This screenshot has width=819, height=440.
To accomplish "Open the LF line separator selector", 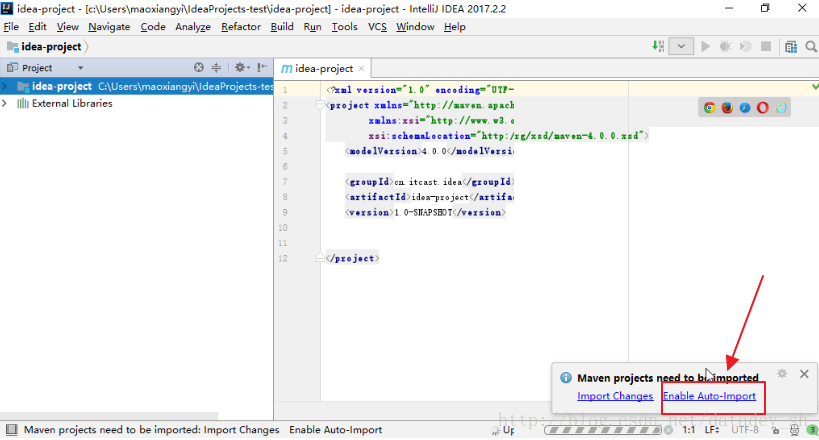I will (712, 430).
